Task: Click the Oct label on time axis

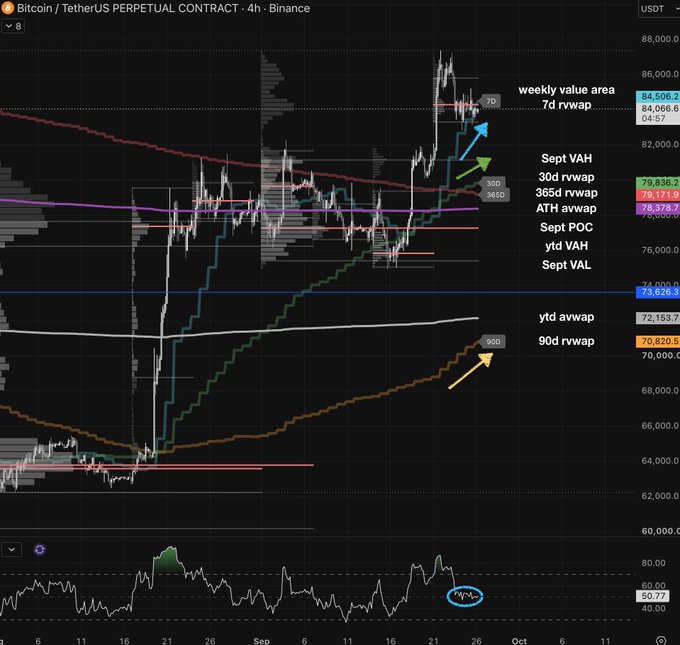Action: (519, 641)
